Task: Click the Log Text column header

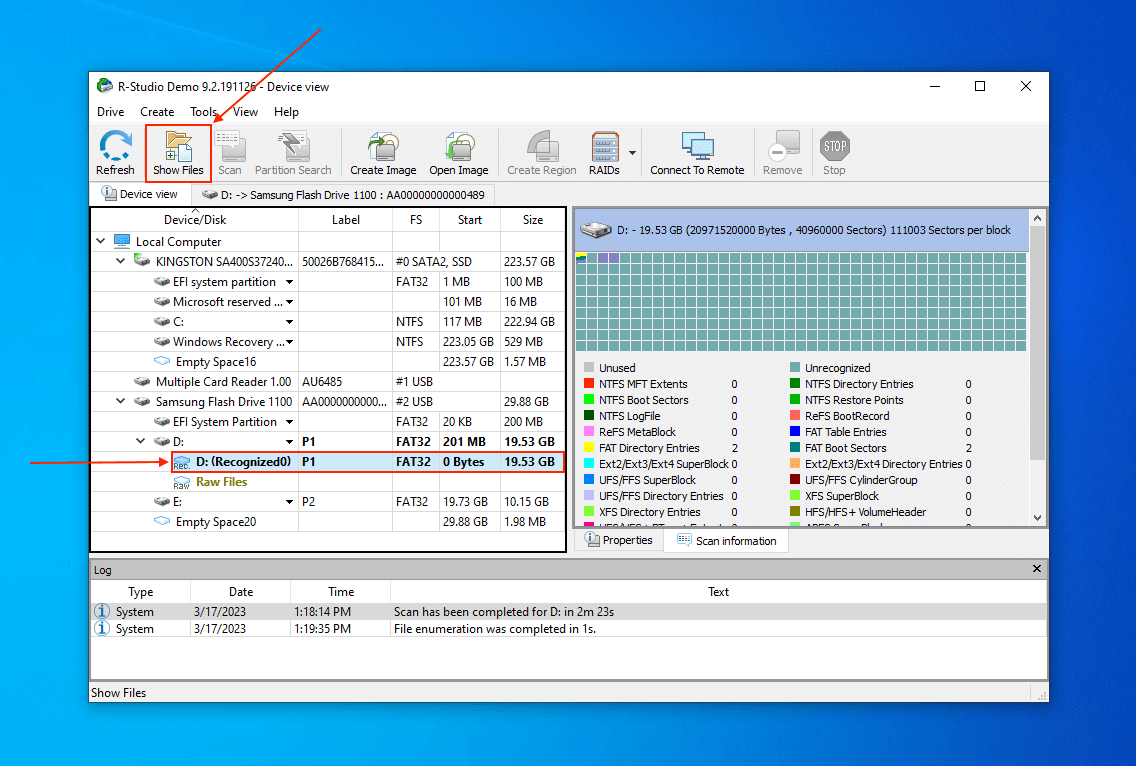Action: (x=718, y=591)
